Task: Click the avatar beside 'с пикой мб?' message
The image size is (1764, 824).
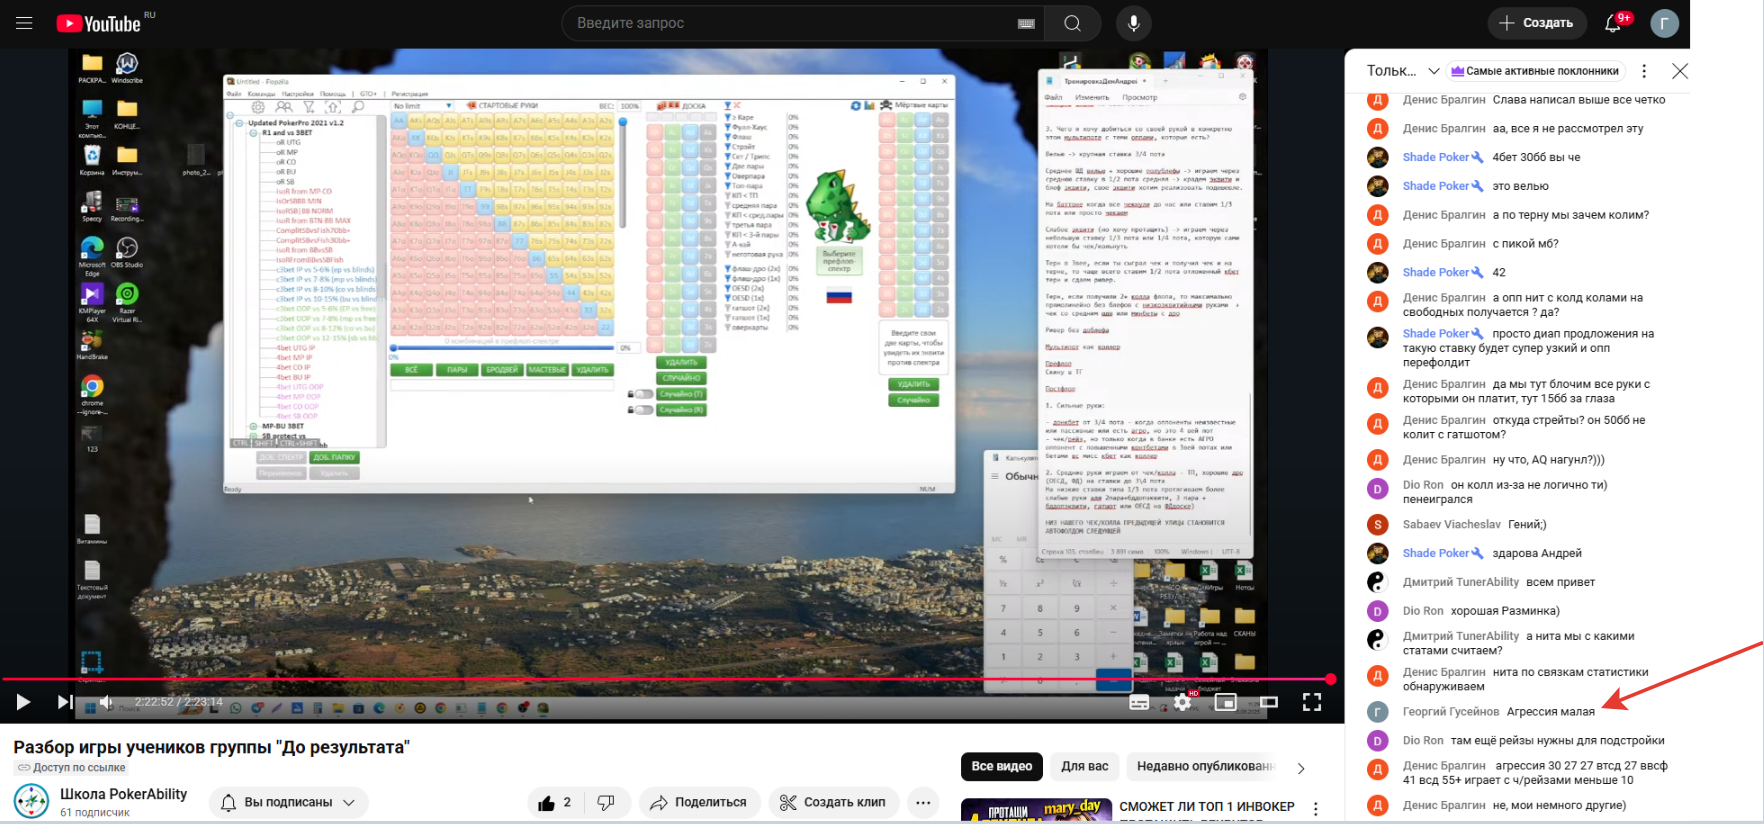Action: 1378,244
